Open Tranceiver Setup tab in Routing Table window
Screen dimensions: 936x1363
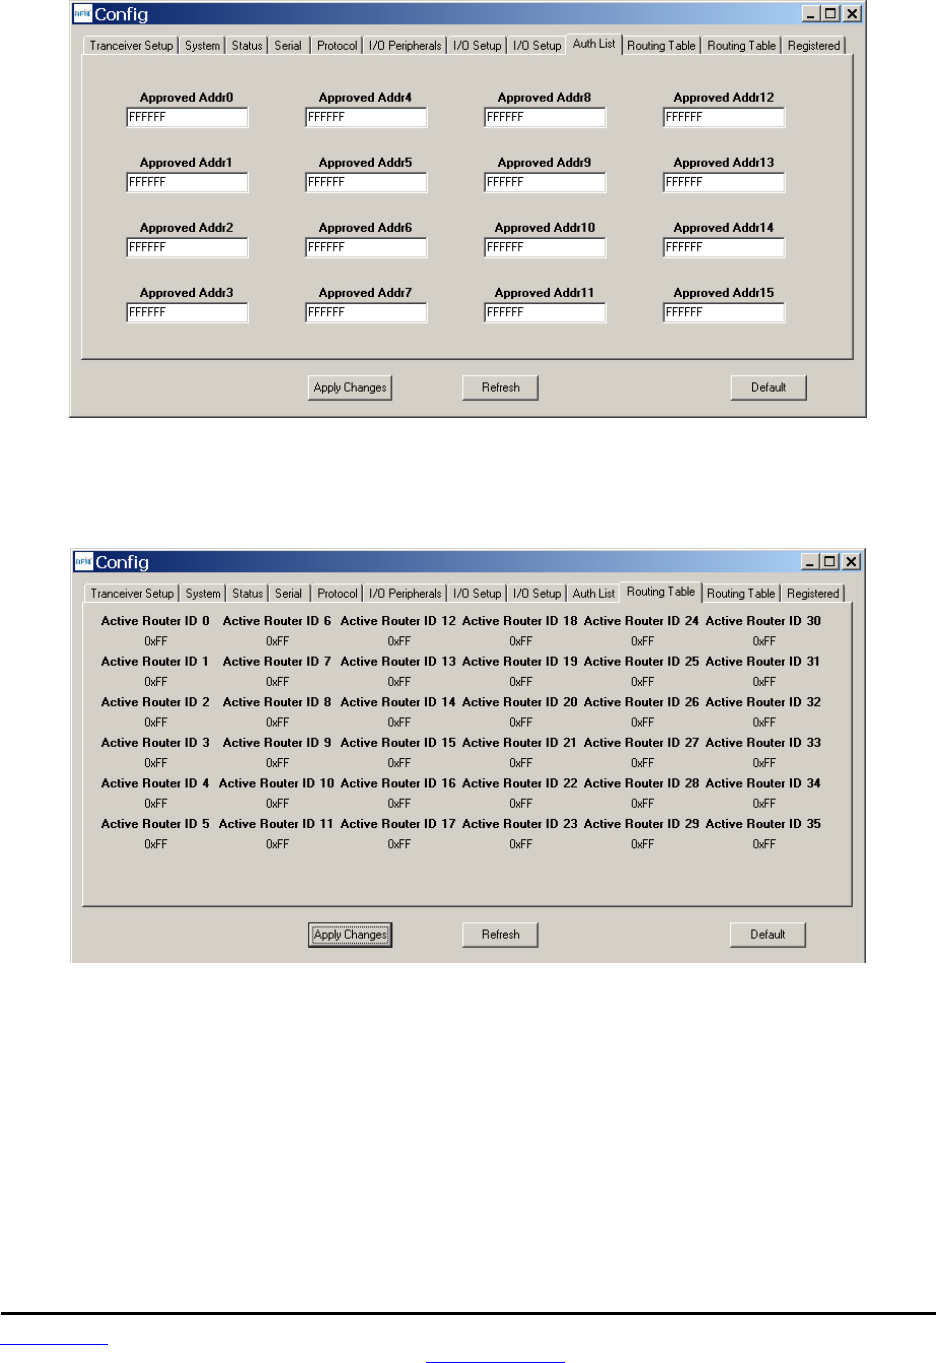[x=132, y=594]
